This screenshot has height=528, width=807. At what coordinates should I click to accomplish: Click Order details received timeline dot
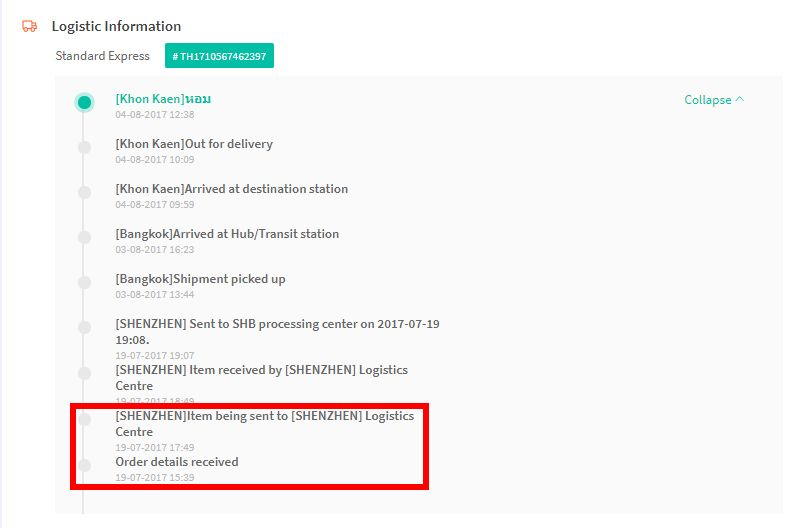click(84, 465)
